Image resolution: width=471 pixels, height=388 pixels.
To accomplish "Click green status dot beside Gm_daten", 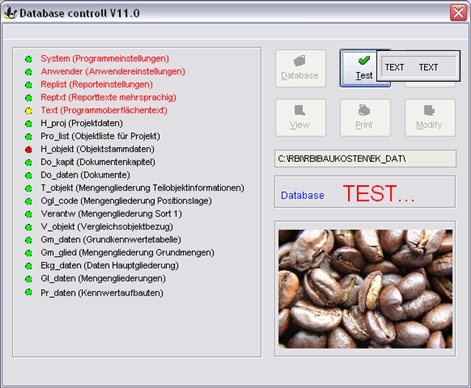I will click(x=29, y=240).
